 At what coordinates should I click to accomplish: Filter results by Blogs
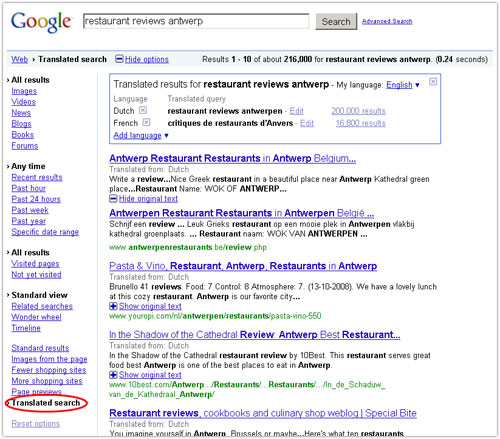coord(21,124)
